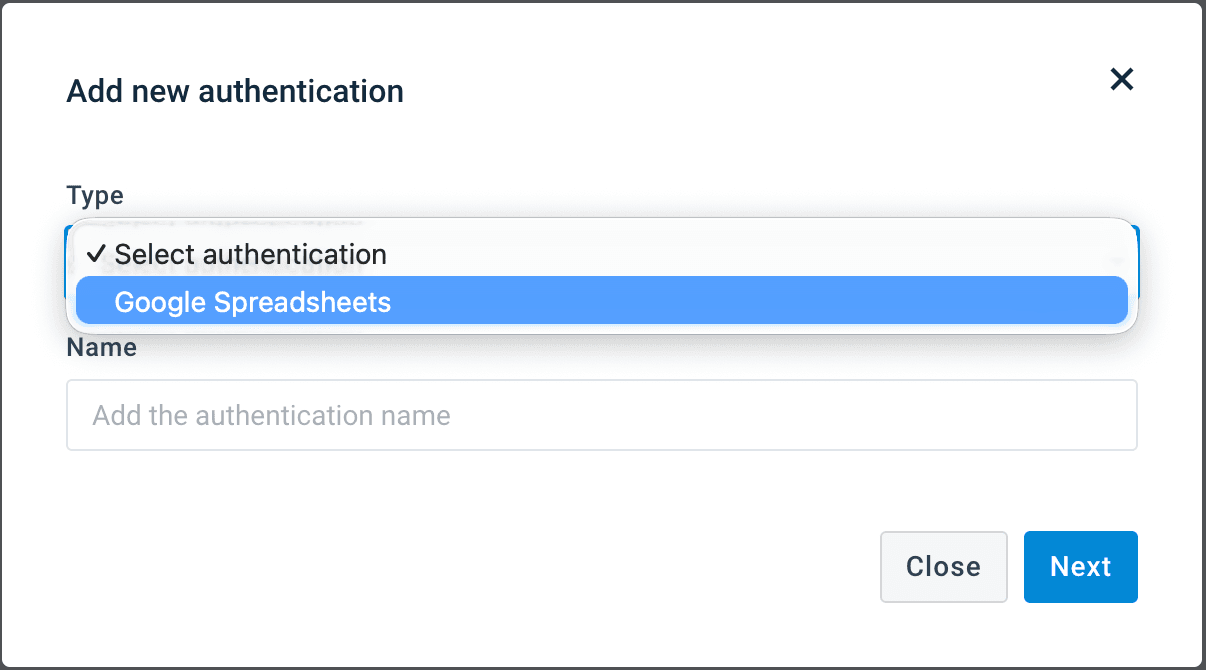Screen dimensions: 1206x670
Task: Click the Add new authentication title
Action: click(x=235, y=91)
